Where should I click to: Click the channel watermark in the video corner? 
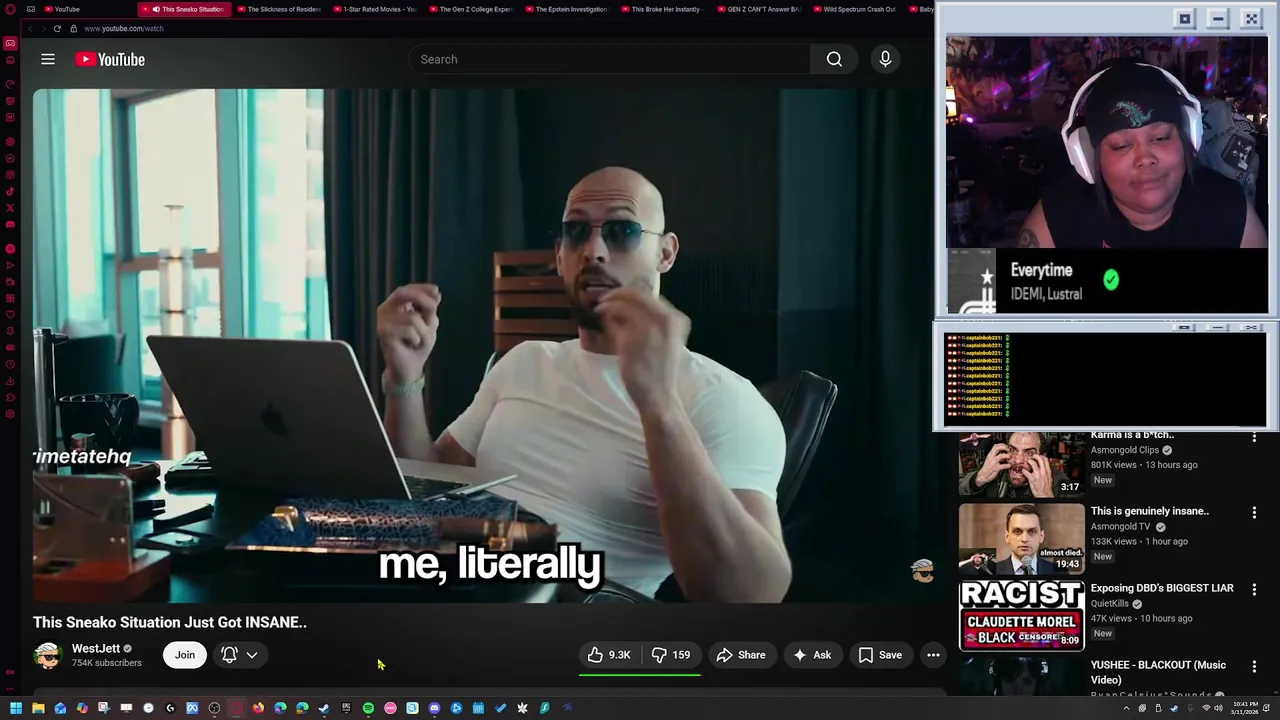tap(922, 570)
